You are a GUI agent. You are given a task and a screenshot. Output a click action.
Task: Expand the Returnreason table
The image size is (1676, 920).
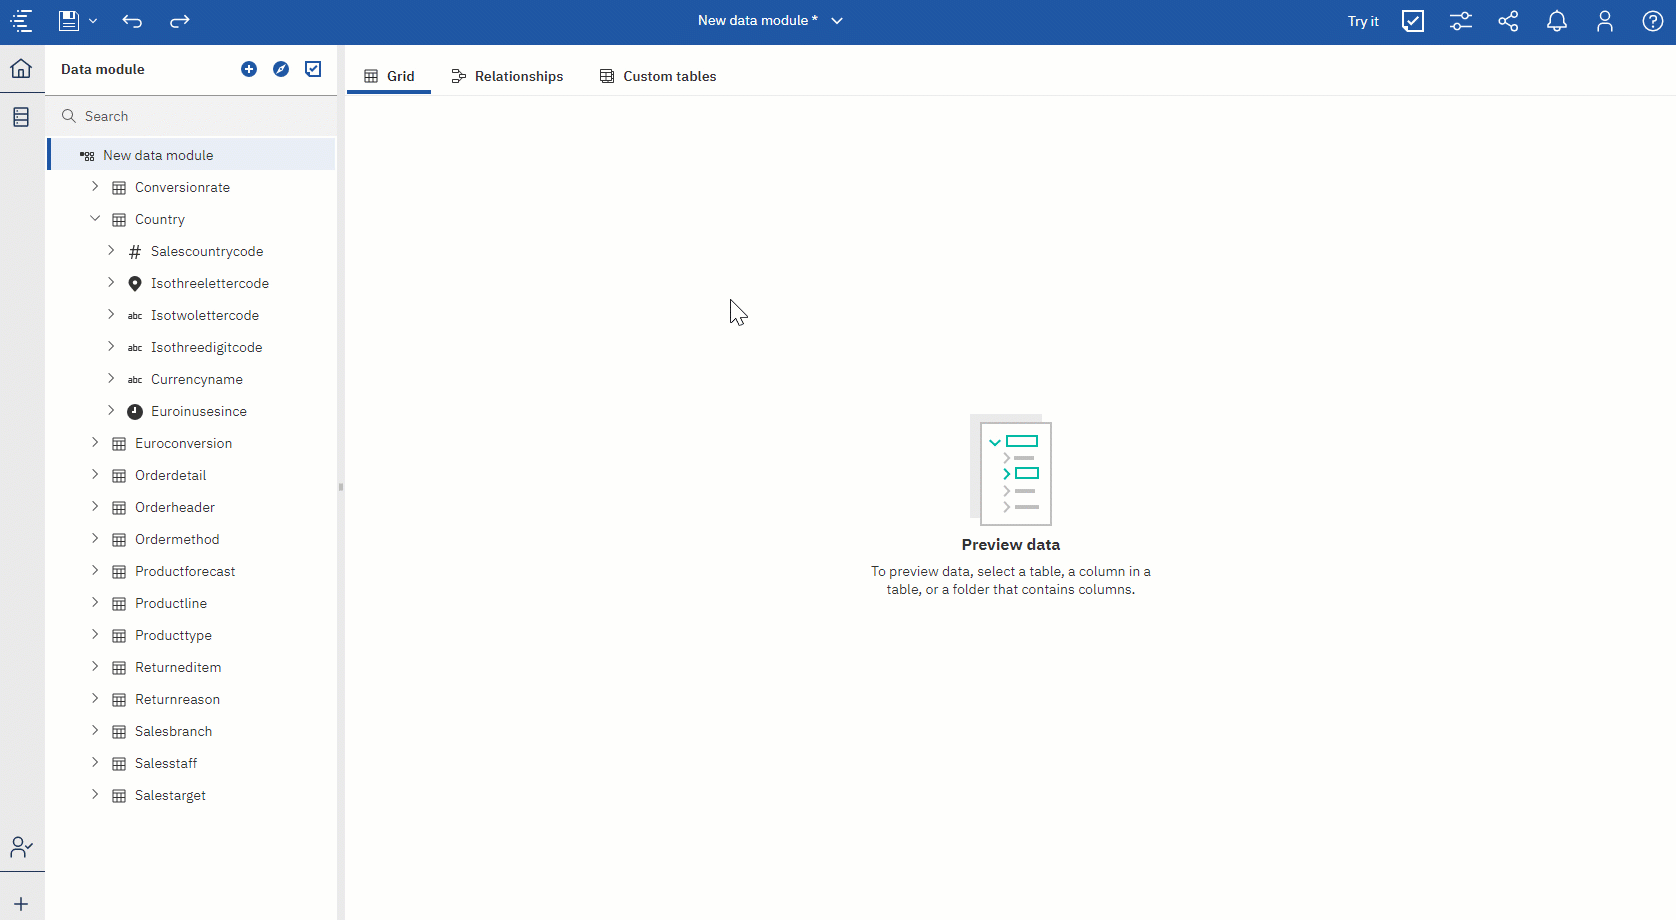click(x=95, y=699)
